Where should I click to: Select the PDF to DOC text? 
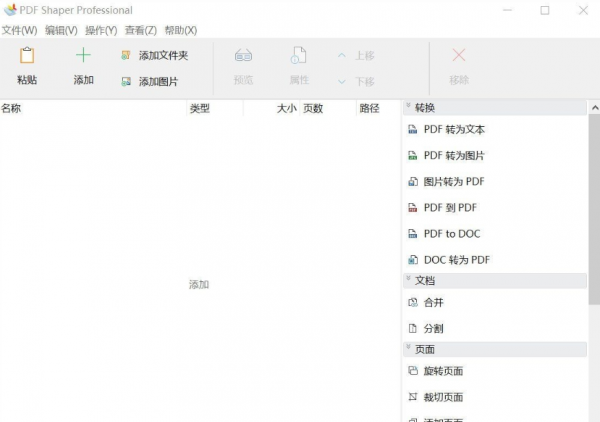[x=452, y=234]
